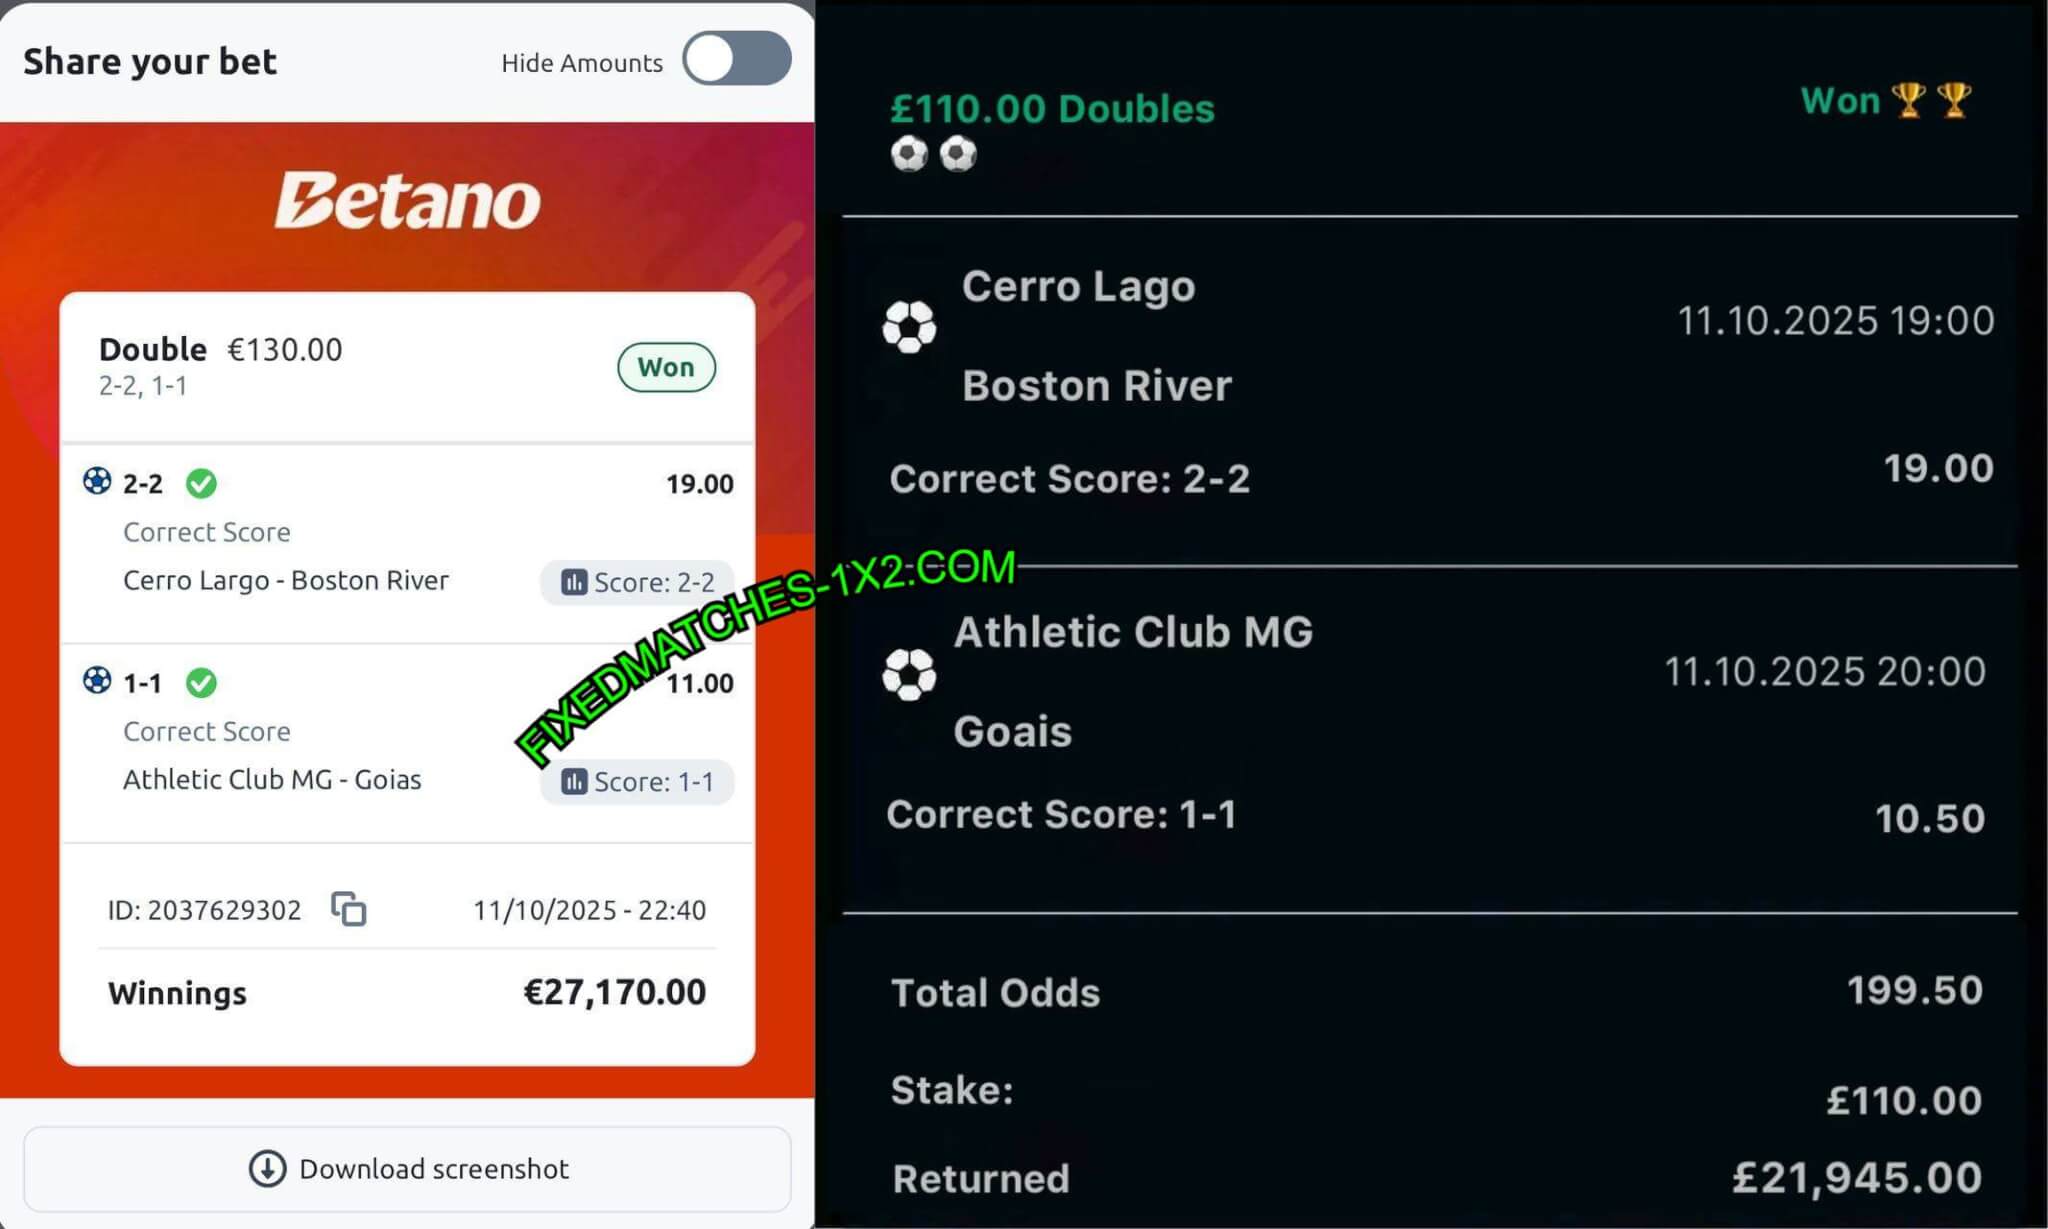
Task: Click the Winnings amount €27,170.00
Action: pyautogui.click(x=615, y=992)
